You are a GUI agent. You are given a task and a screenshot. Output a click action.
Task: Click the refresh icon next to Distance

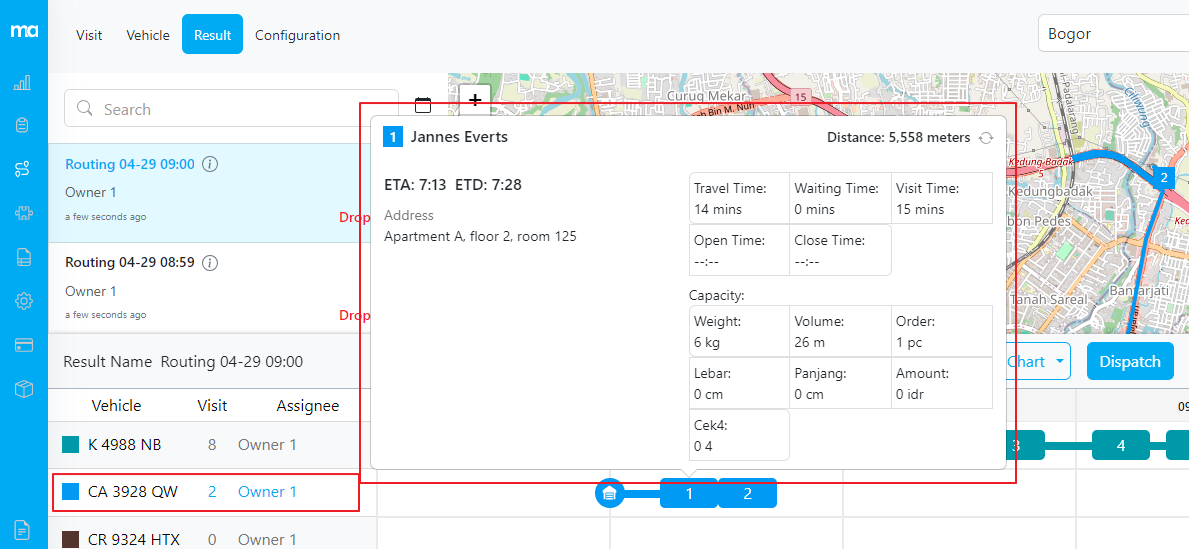point(986,138)
